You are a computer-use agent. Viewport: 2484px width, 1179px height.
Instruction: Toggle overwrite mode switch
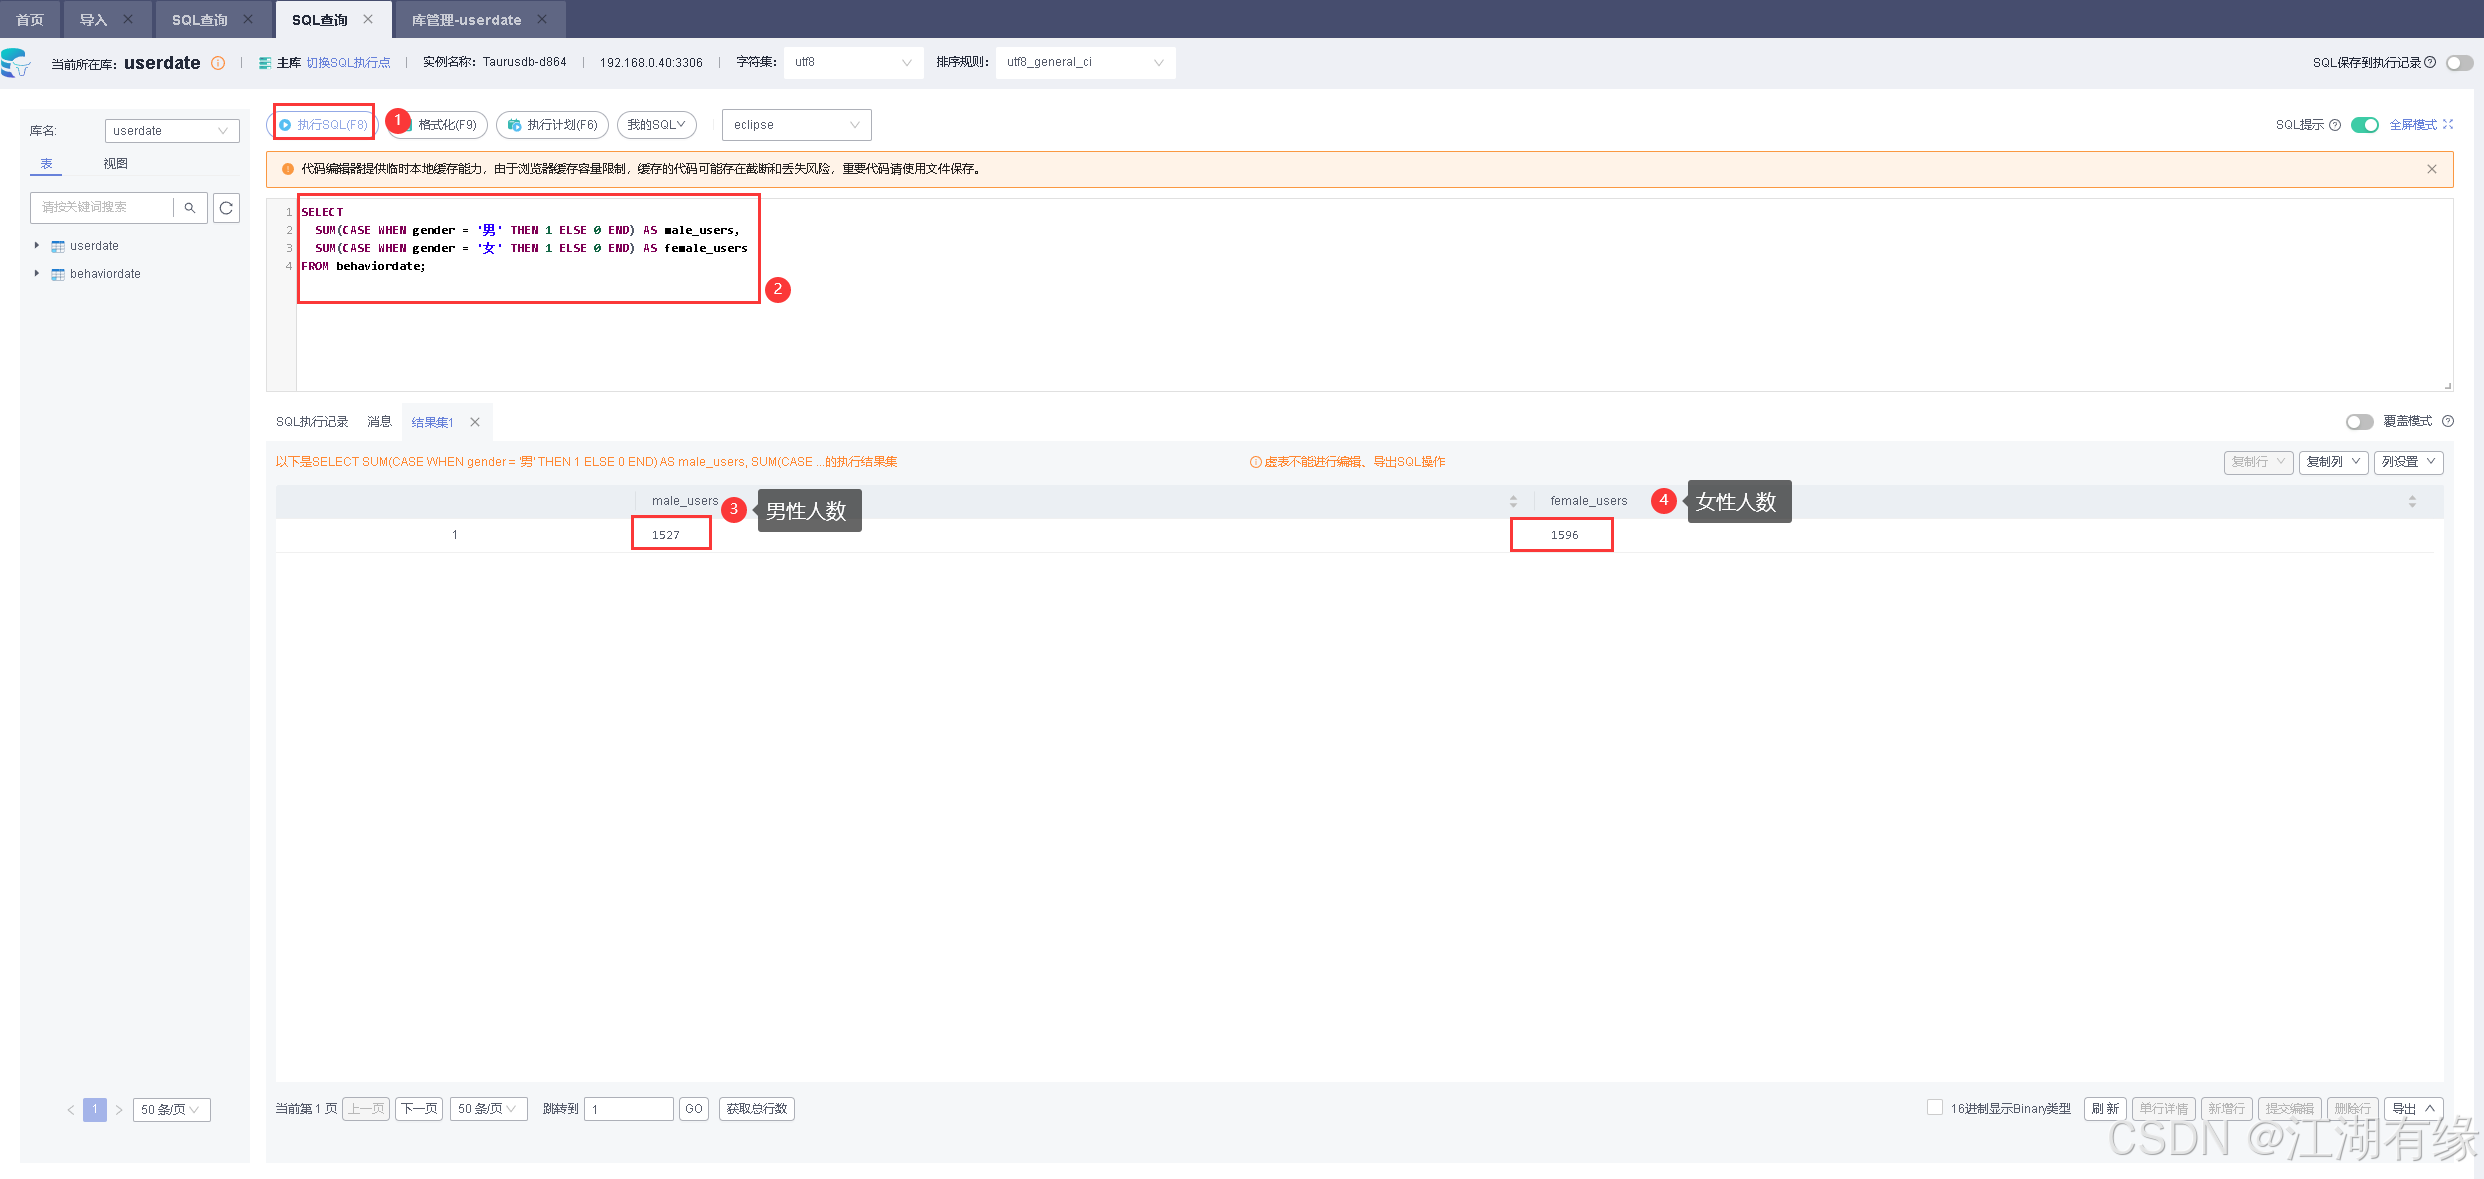pyautogui.click(x=2359, y=422)
